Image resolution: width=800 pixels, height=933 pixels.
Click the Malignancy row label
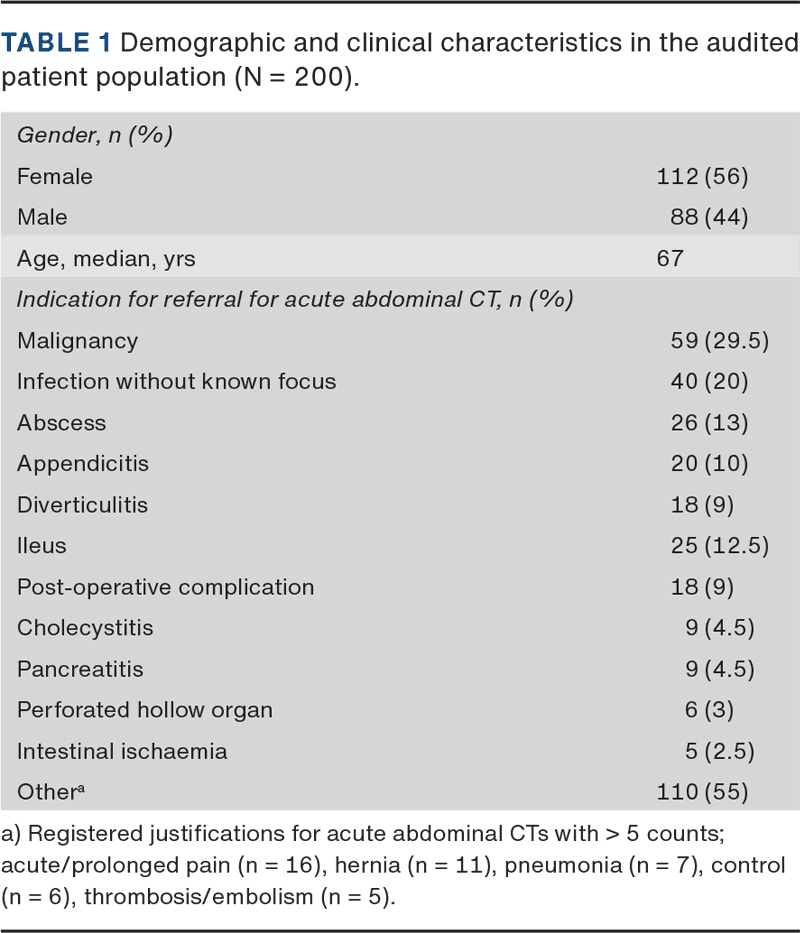(x=77, y=341)
